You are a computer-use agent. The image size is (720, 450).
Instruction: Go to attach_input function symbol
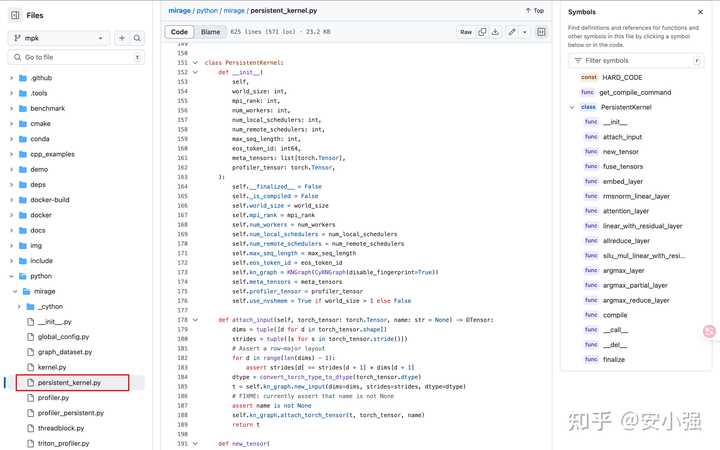click(x=622, y=136)
